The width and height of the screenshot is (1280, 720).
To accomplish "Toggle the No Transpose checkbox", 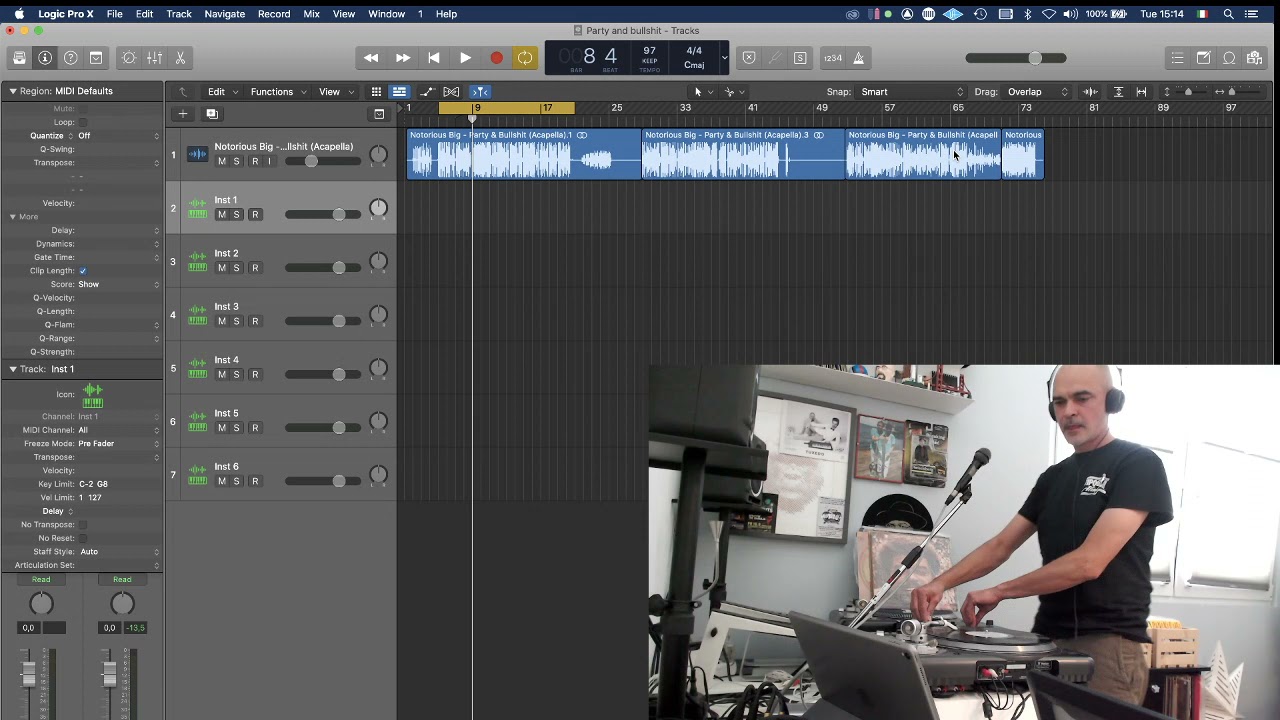I will click(82, 524).
